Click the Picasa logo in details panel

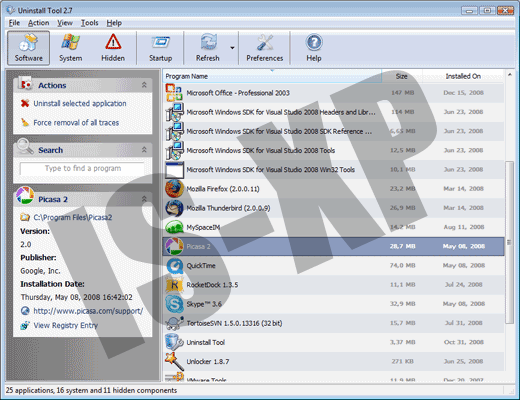point(25,196)
